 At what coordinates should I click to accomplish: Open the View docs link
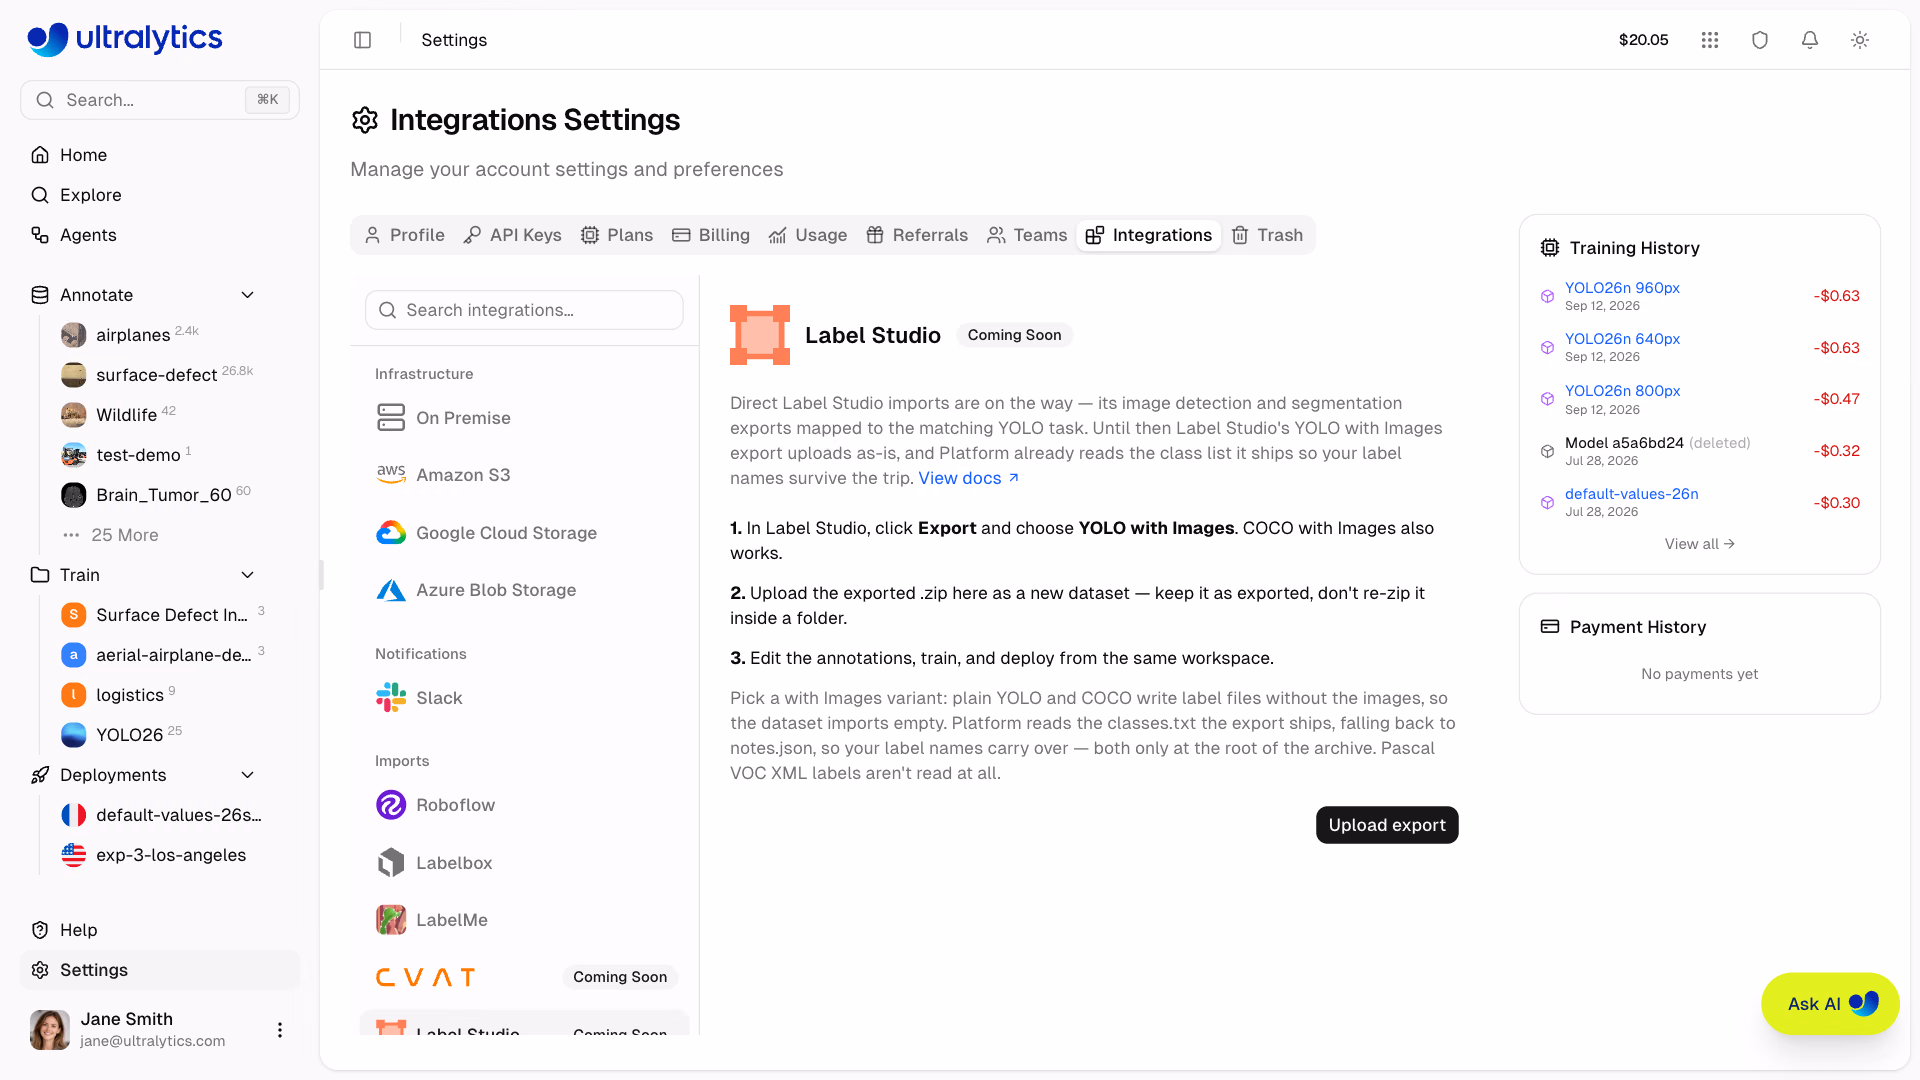[x=969, y=478]
